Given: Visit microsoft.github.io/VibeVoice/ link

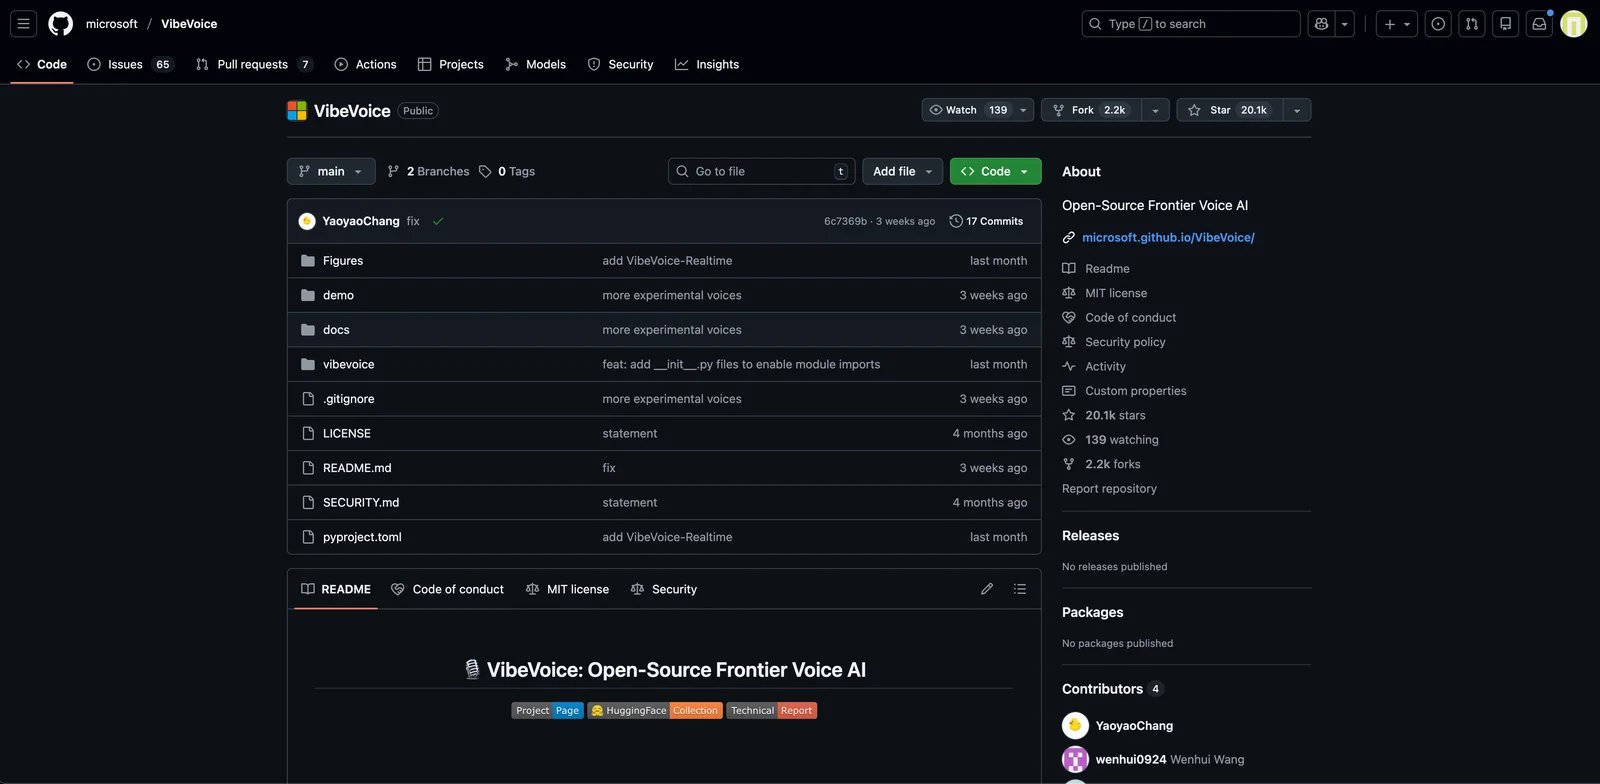Looking at the screenshot, I should pos(1168,237).
